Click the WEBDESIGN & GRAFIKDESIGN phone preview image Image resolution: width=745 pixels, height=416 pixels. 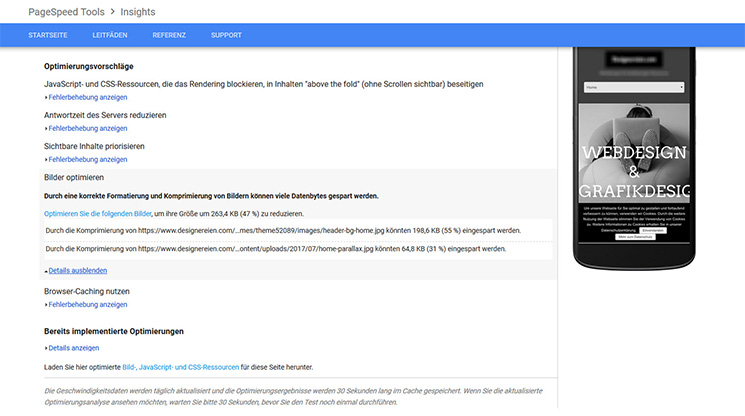(x=634, y=153)
